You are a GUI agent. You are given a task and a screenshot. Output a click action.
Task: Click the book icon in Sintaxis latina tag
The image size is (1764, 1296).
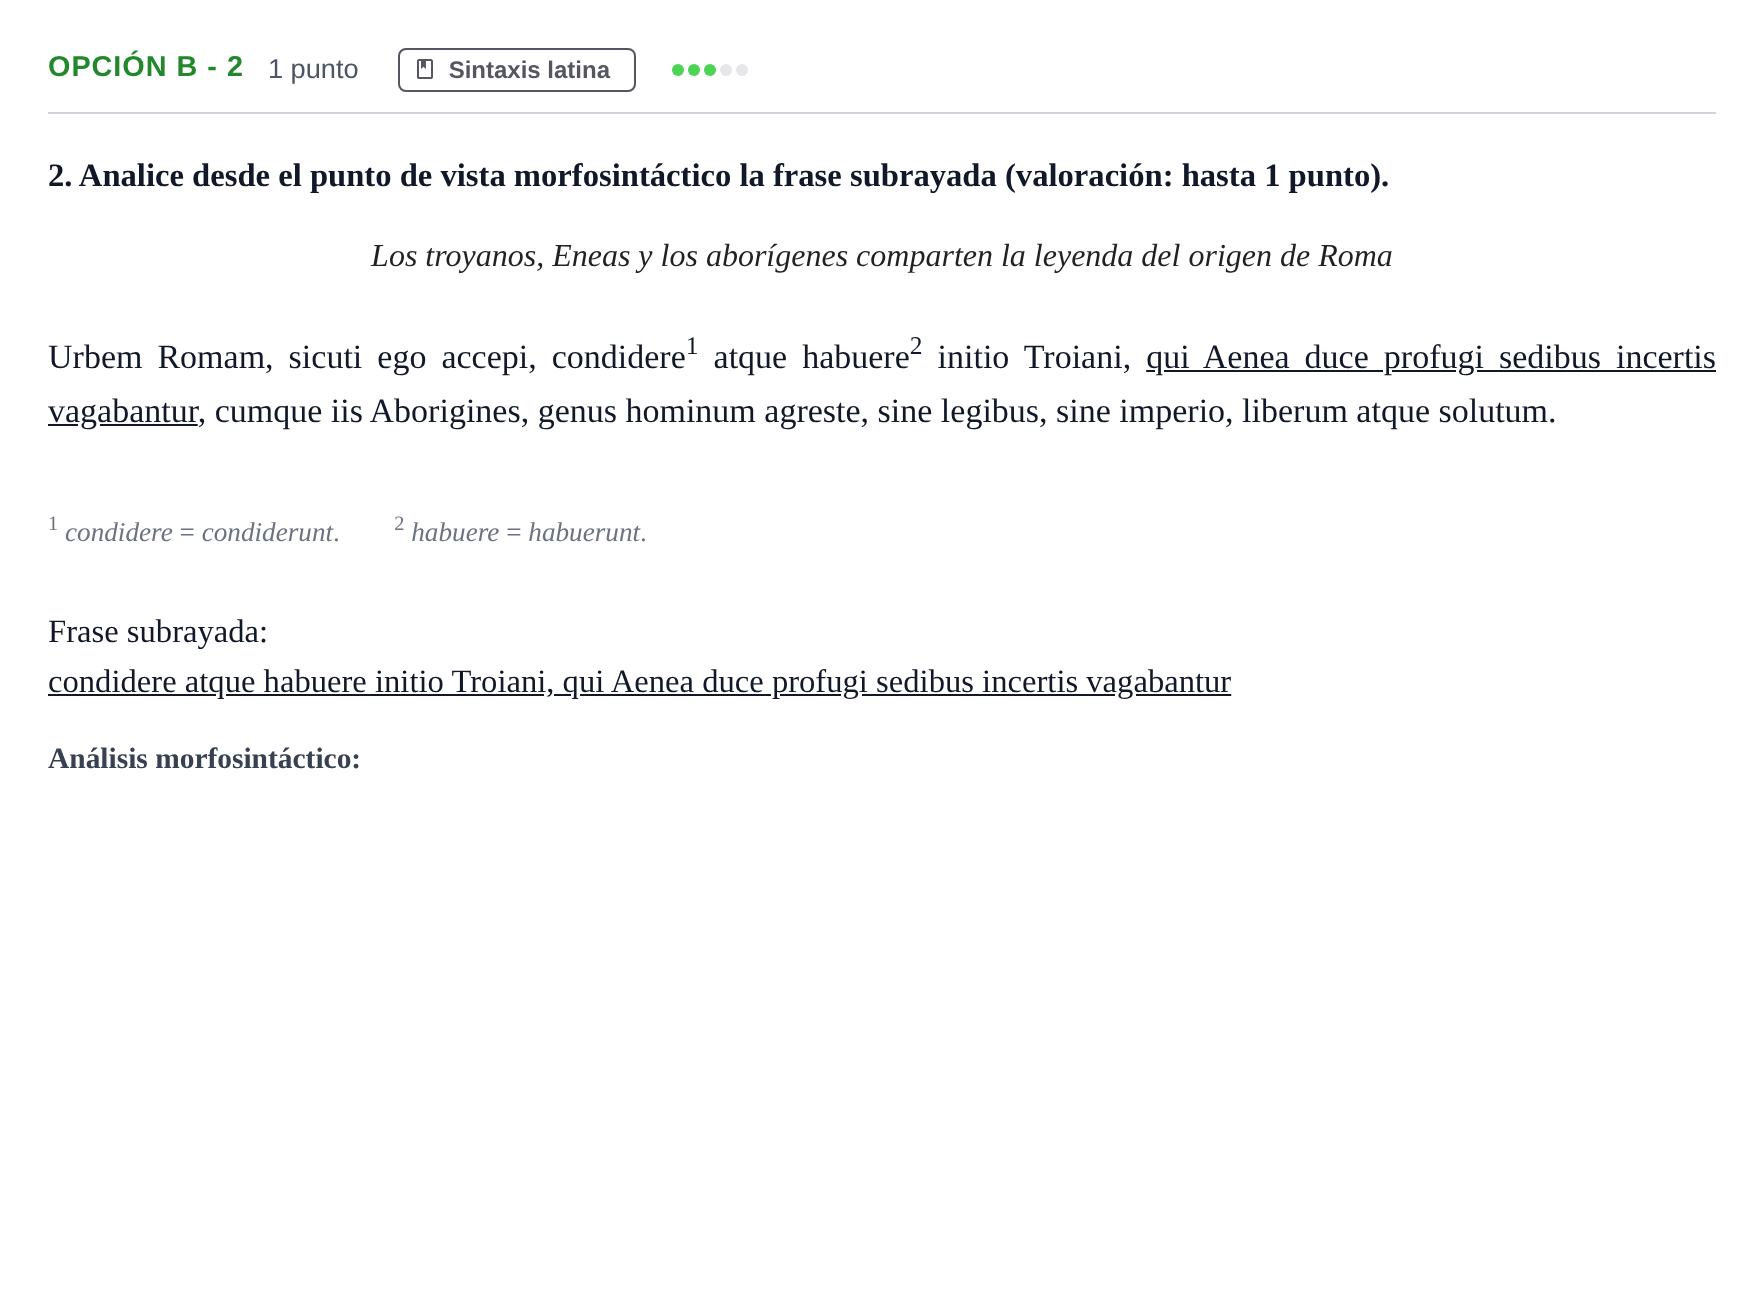425,70
